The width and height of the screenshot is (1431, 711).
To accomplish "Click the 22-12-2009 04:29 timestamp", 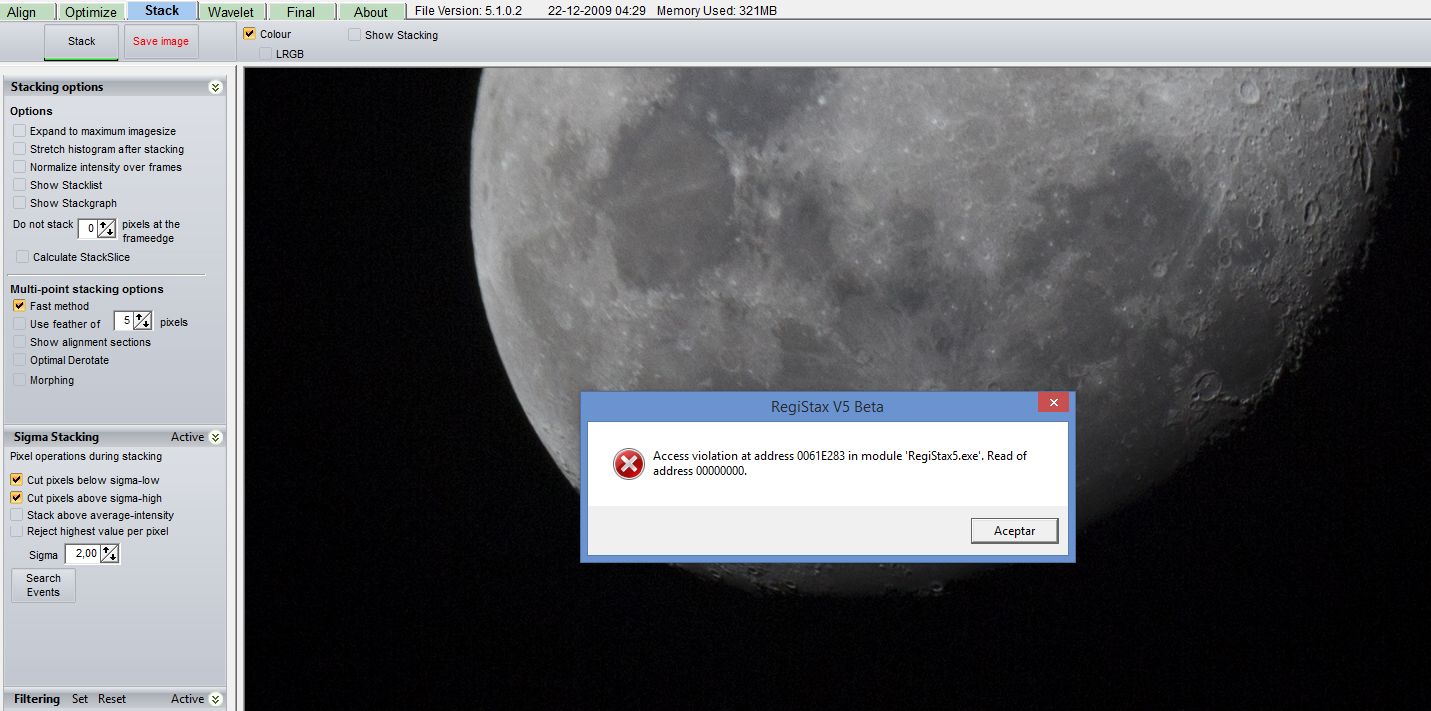I will pos(597,11).
